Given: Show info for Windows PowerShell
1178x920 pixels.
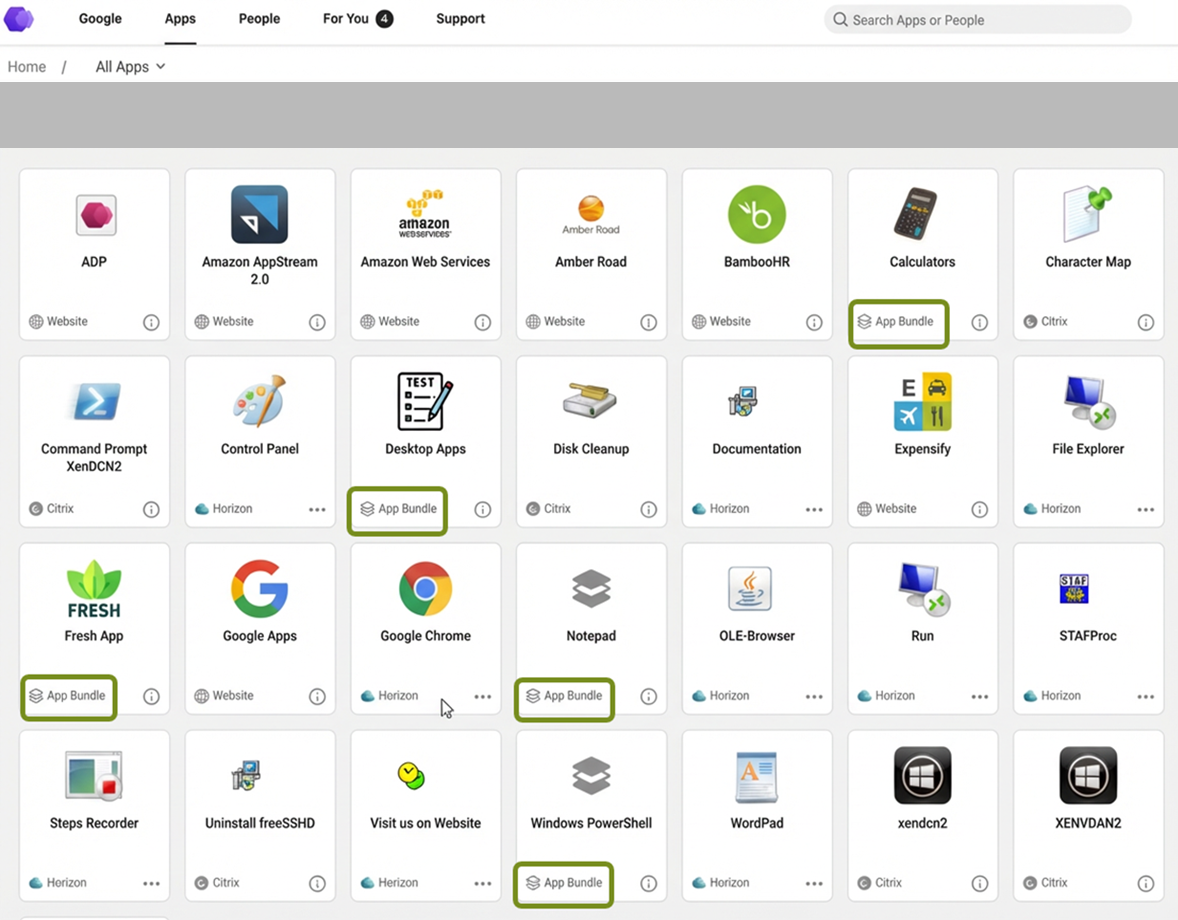Looking at the screenshot, I should tap(648, 883).
